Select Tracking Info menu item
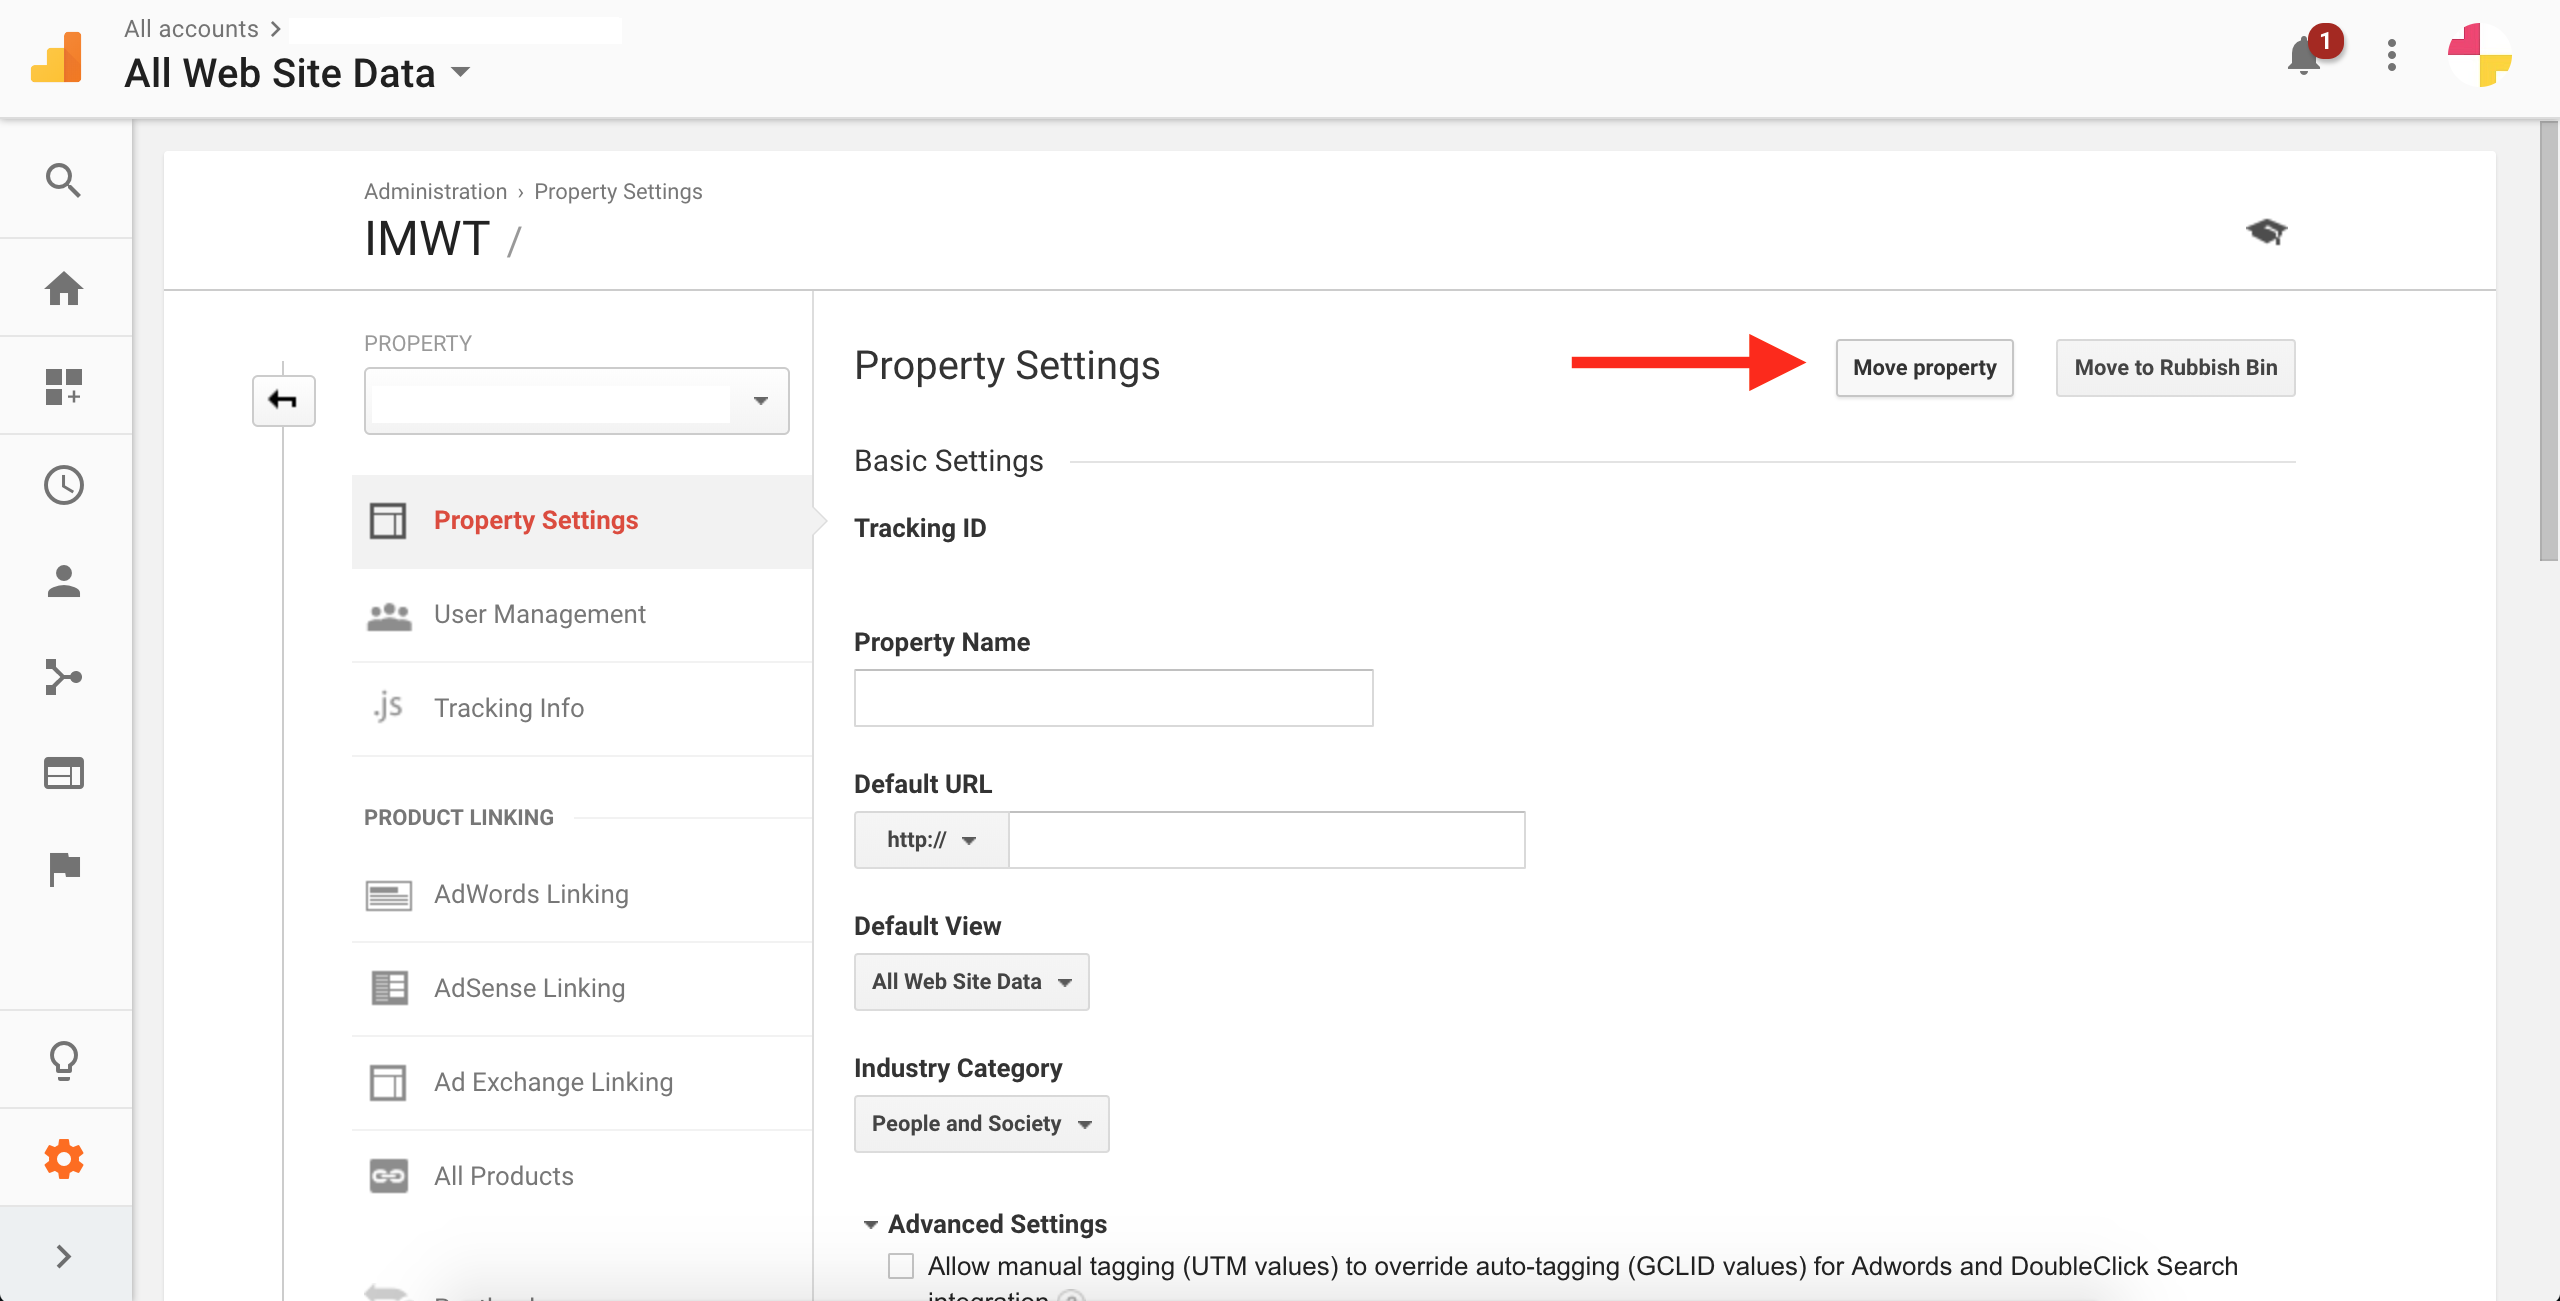 point(508,708)
